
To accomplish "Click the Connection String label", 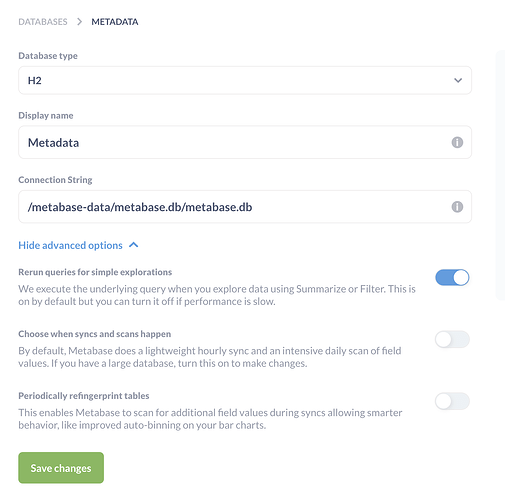I will pyautogui.click(x=55, y=180).
